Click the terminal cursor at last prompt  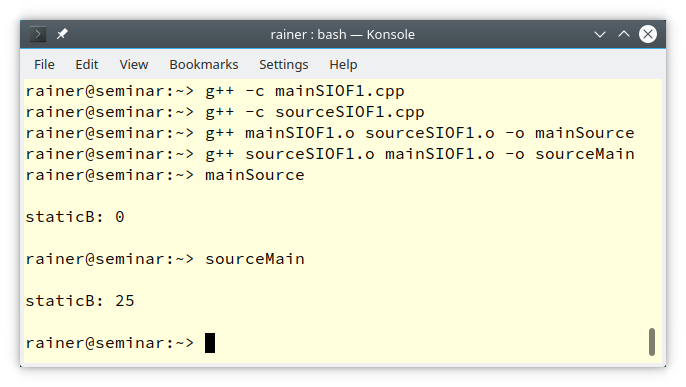(210, 343)
